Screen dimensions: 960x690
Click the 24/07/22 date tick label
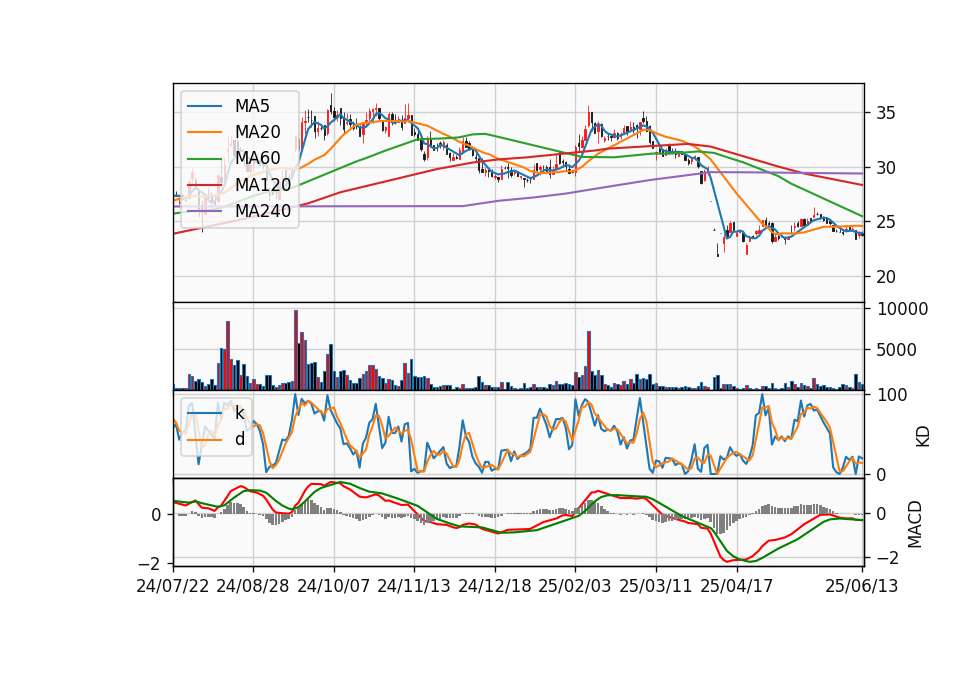coord(173,586)
